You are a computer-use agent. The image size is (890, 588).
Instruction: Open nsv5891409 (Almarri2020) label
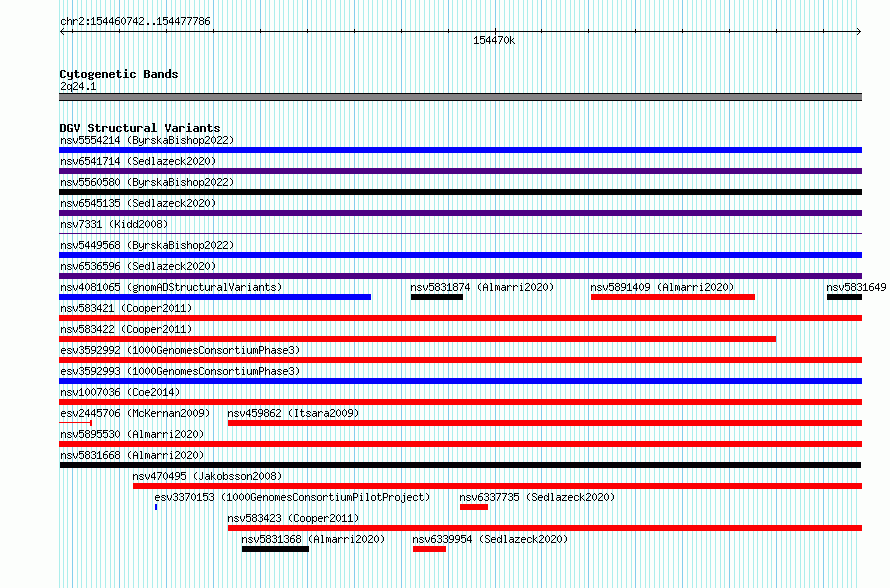662,287
